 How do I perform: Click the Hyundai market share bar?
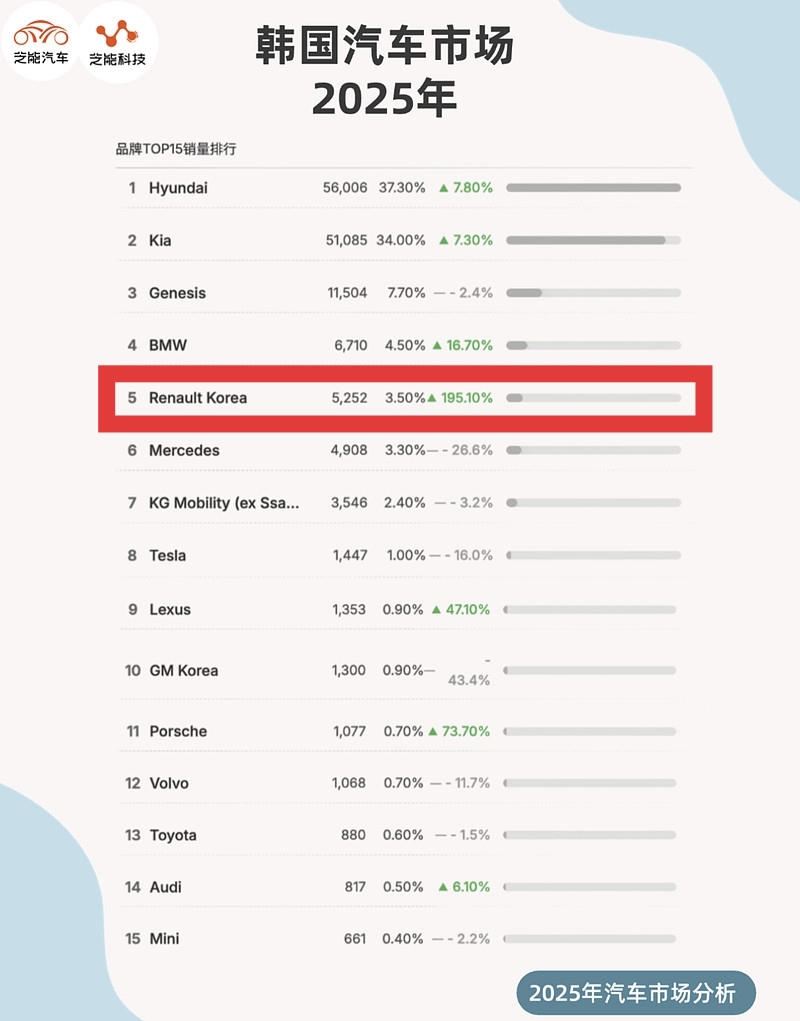(x=593, y=188)
